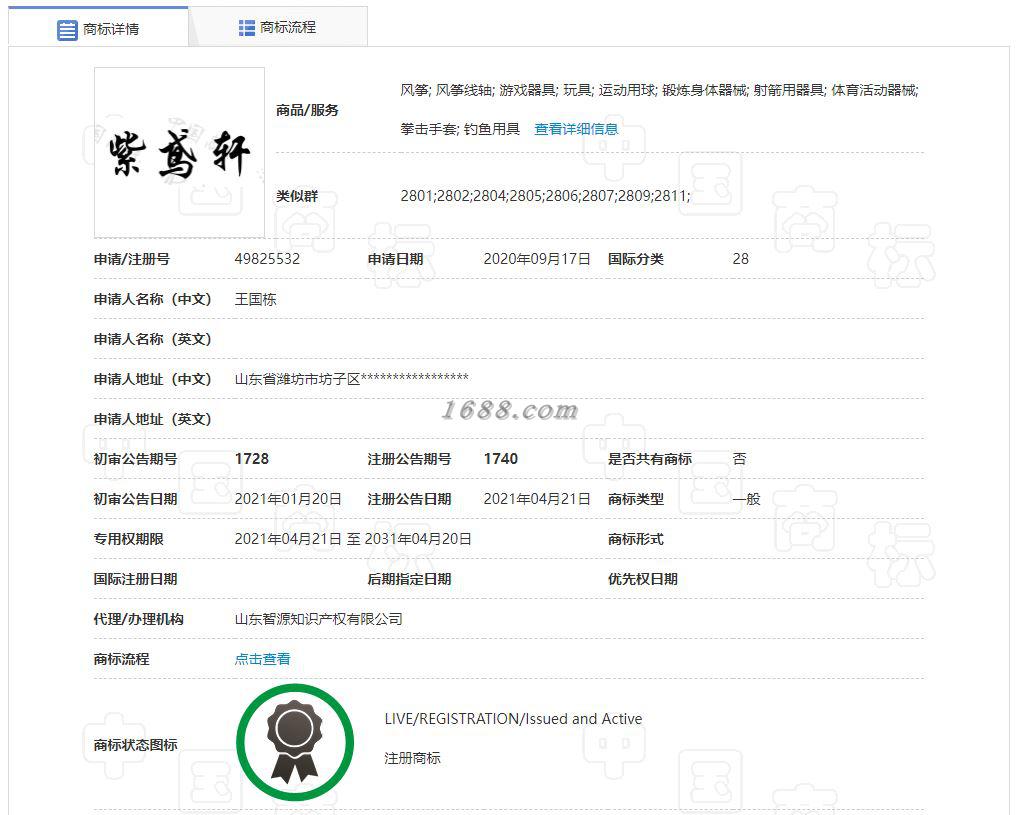
Task: Click the 商标形式 label
Action: (x=636, y=539)
